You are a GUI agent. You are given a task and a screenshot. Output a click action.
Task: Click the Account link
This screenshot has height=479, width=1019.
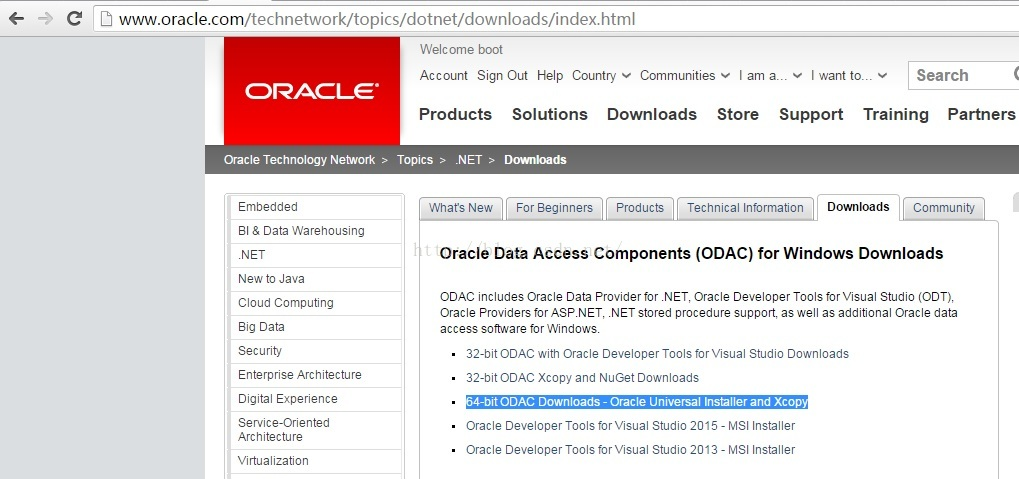click(444, 75)
